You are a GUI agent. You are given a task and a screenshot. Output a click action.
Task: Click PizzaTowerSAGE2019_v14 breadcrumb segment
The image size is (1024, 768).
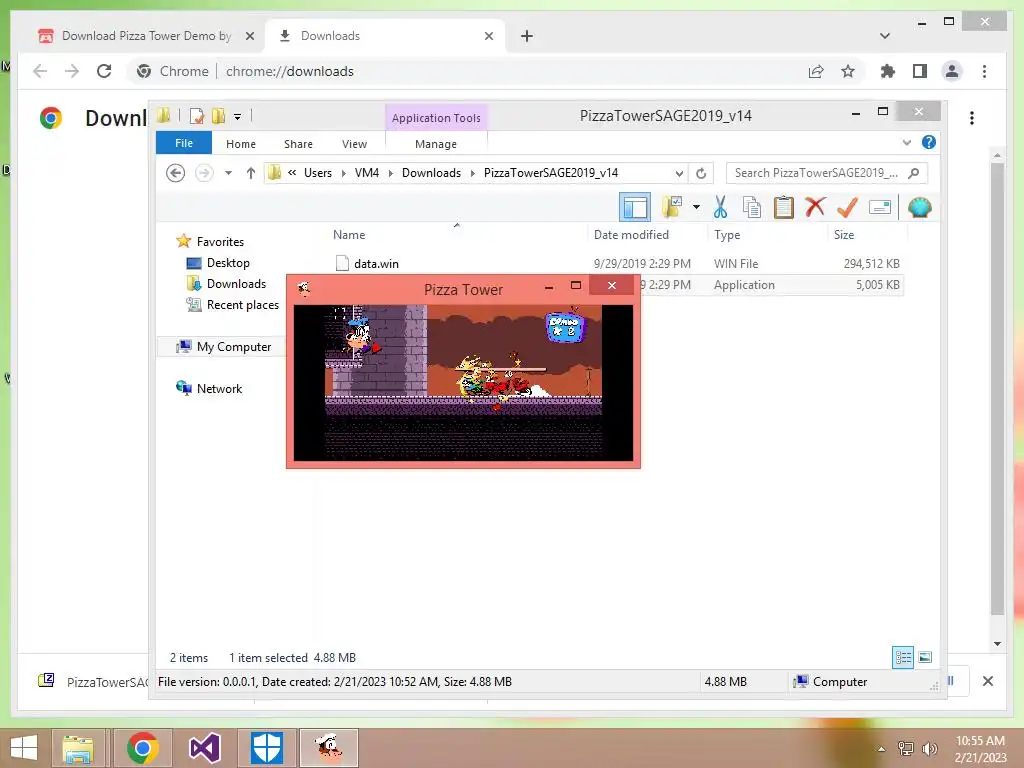coord(551,173)
